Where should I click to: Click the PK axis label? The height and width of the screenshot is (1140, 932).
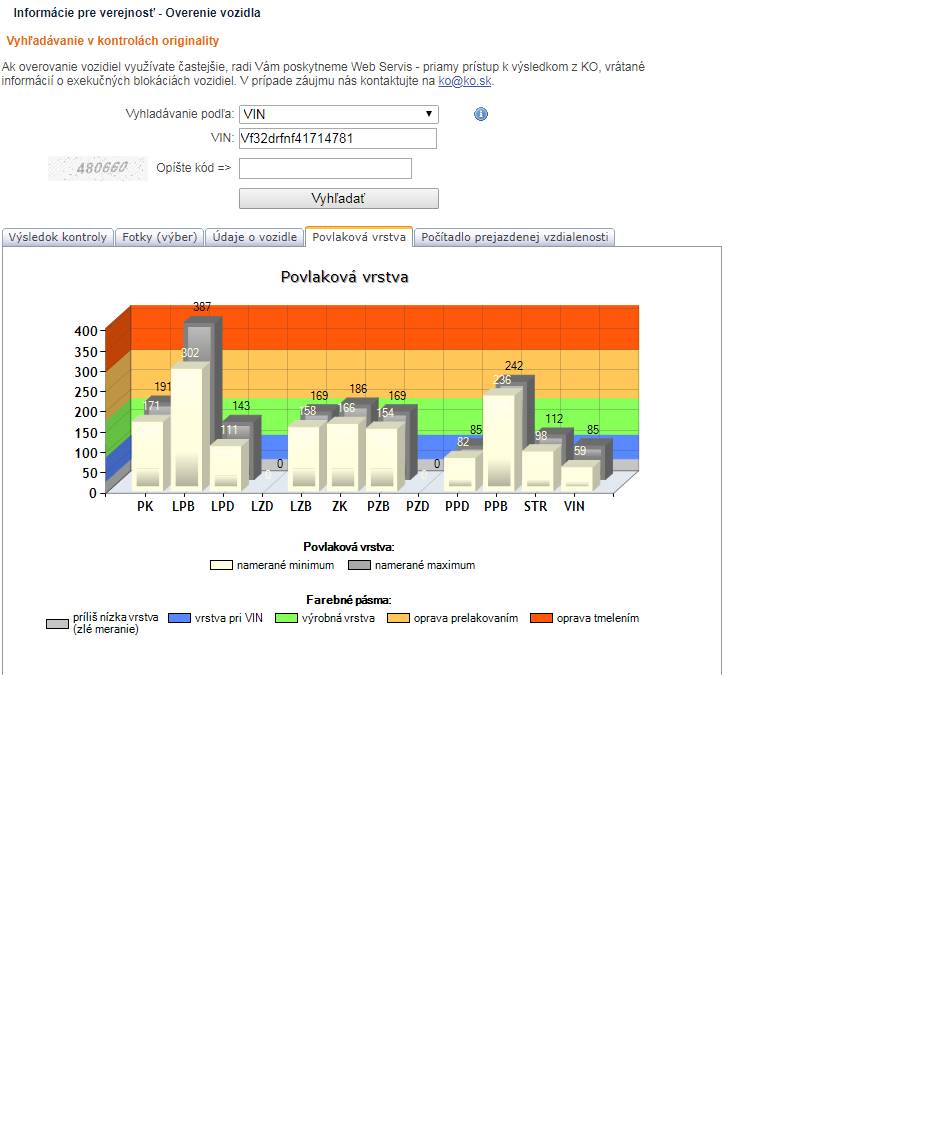pos(145,506)
